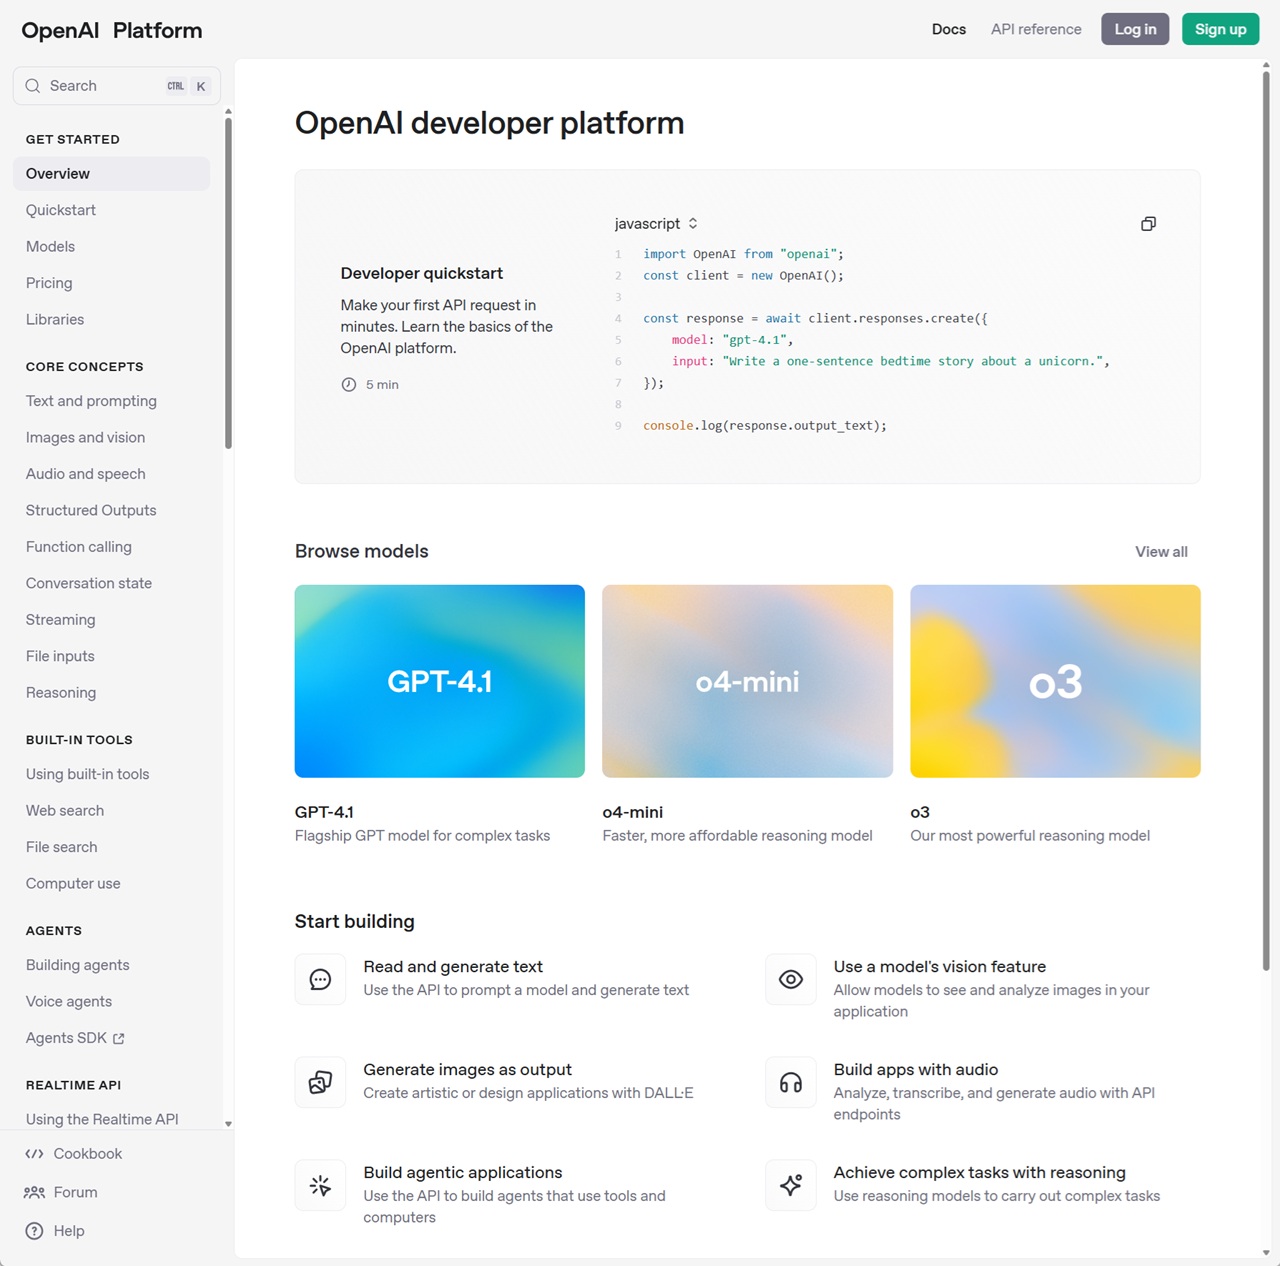
Task: Click Developer quickstart heading
Action: click(422, 274)
